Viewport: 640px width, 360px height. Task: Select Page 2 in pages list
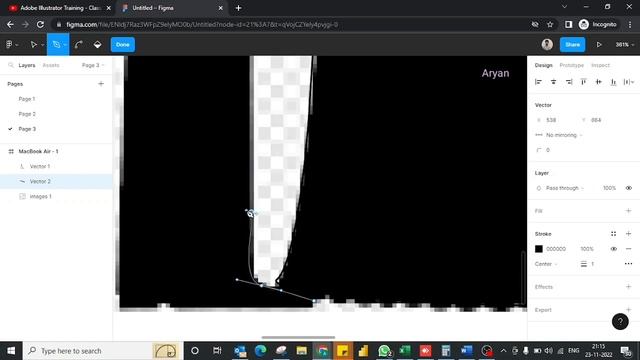point(27,114)
